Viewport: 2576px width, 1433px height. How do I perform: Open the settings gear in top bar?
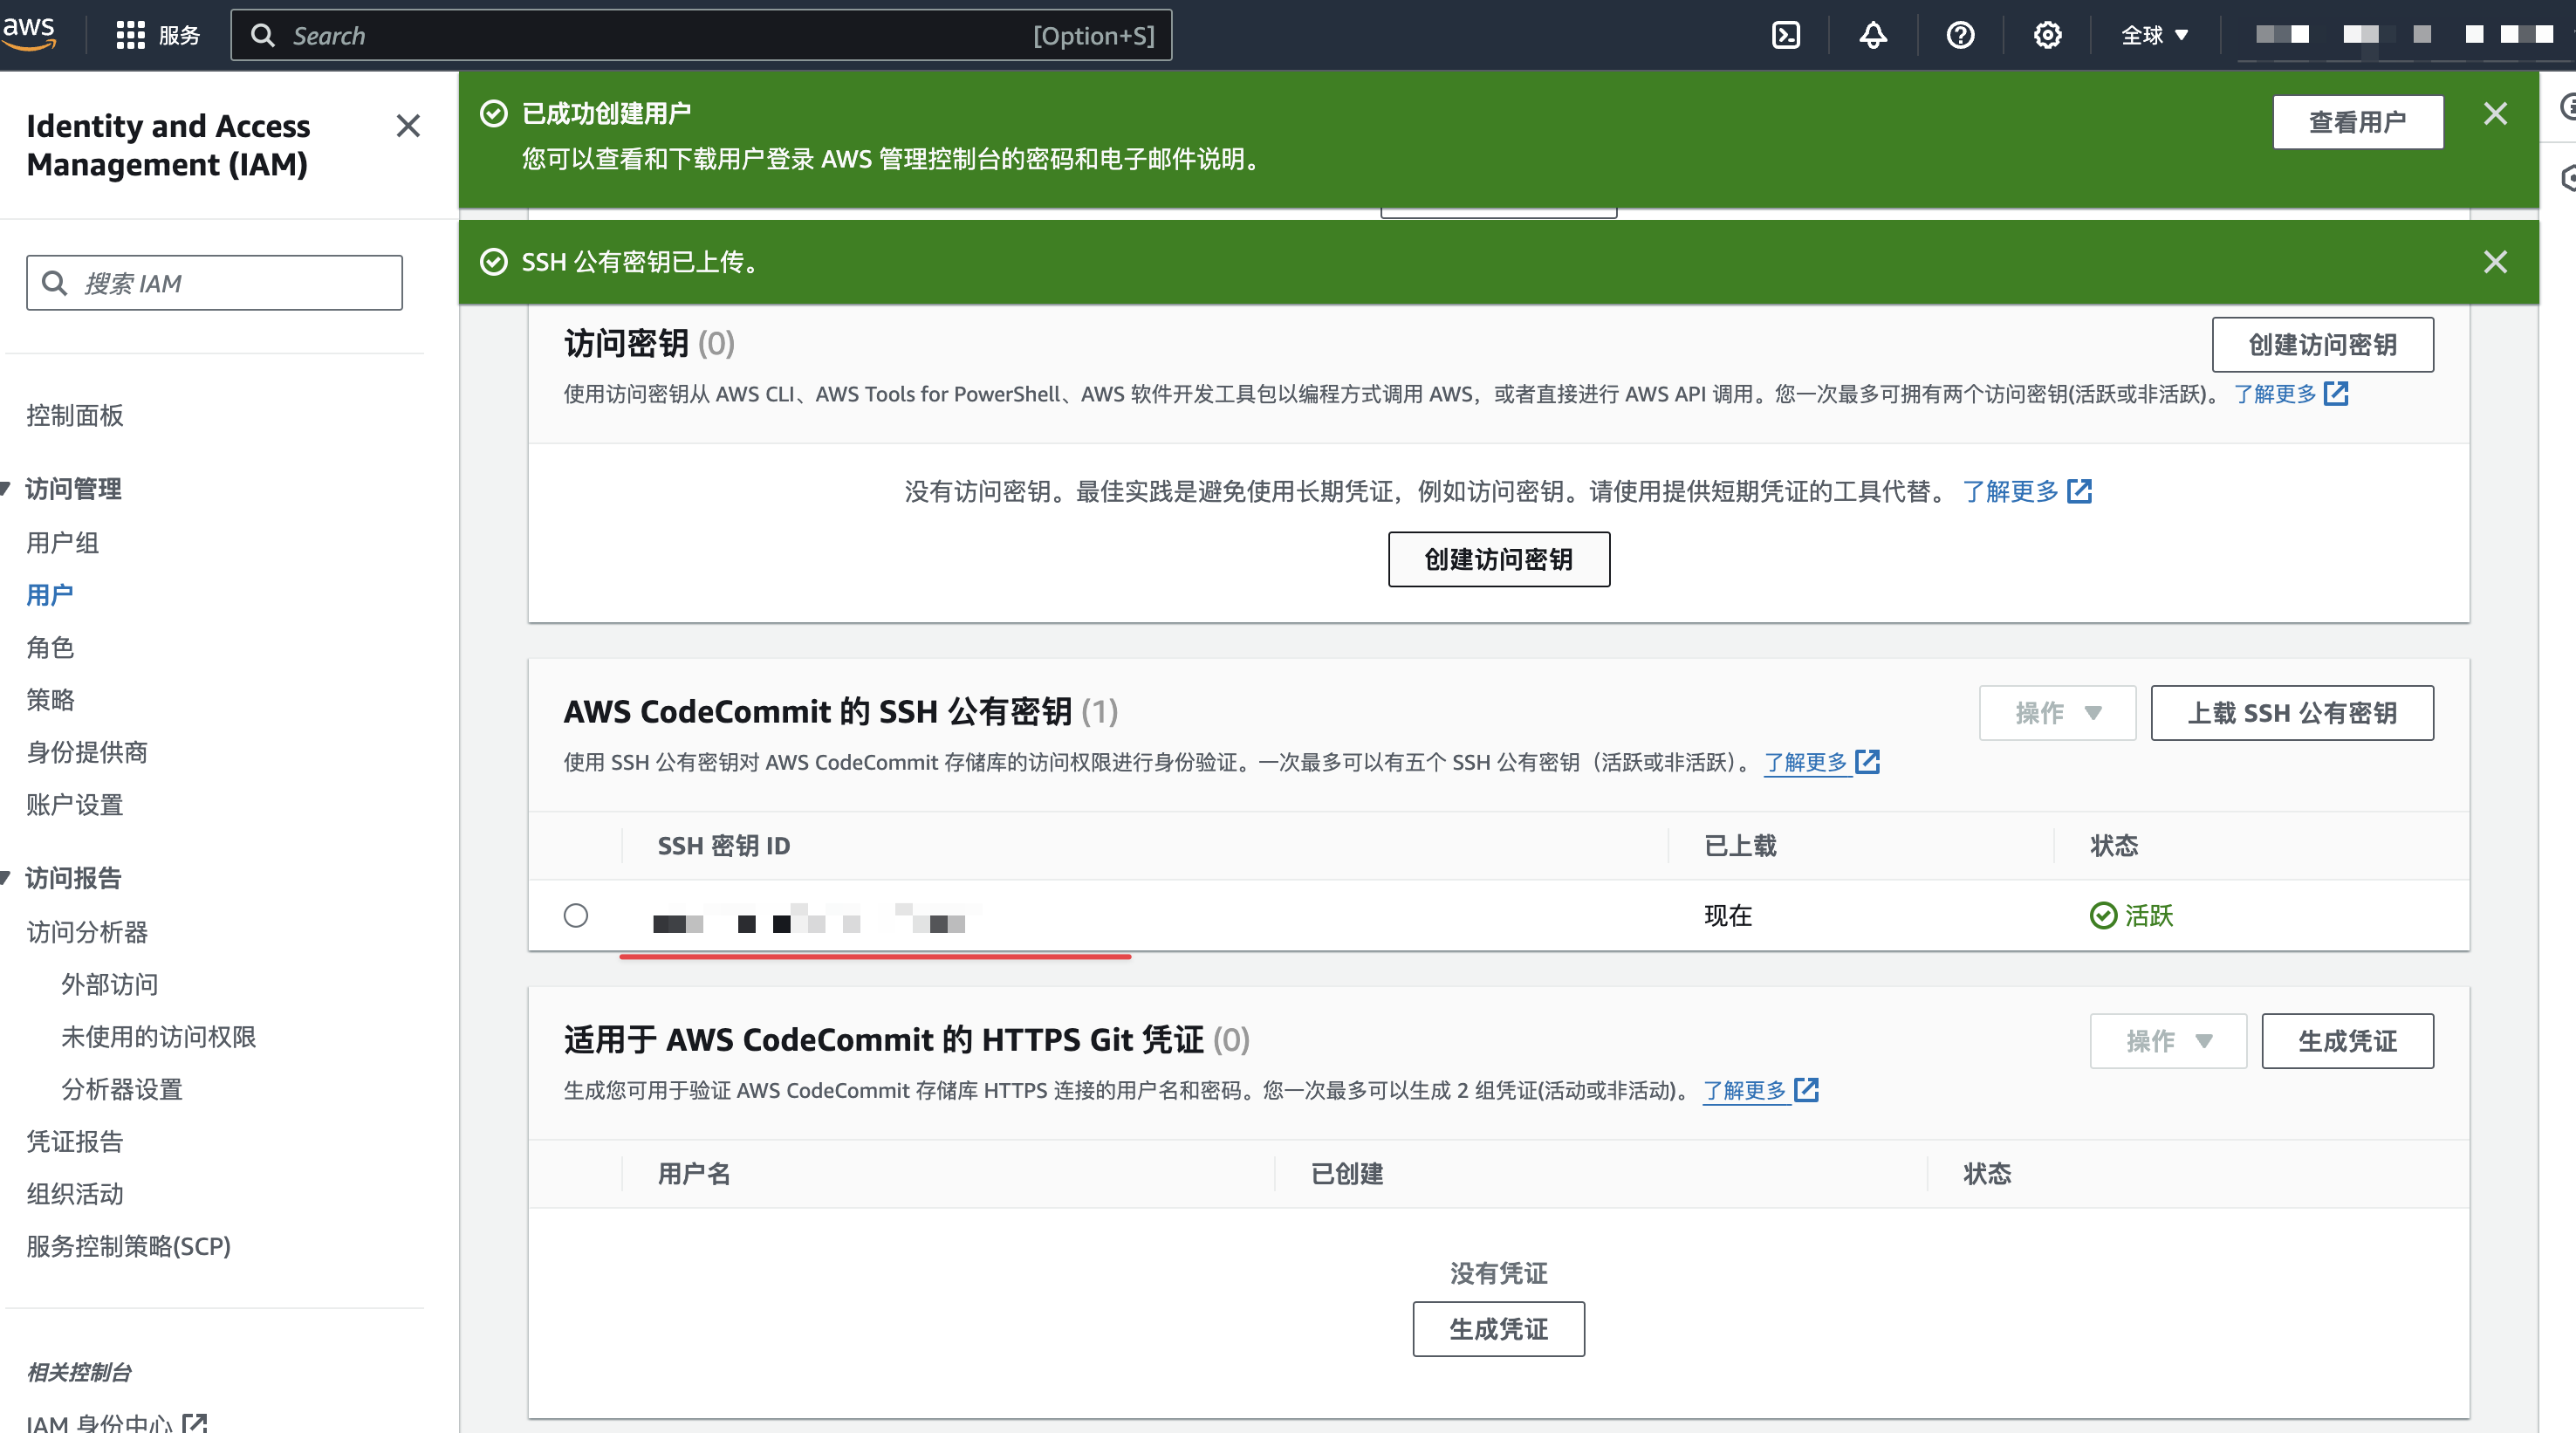pyautogui.click(x=2047, y=36)
